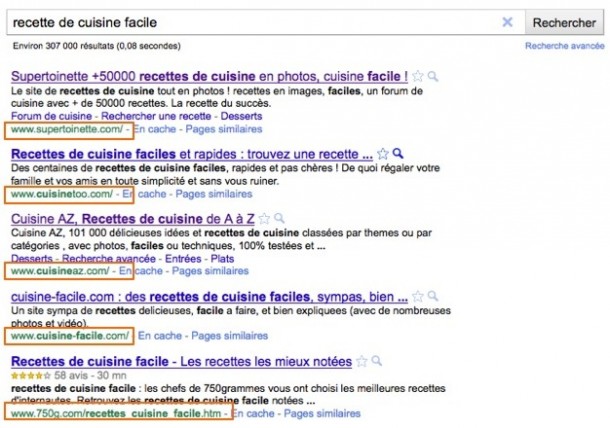Click the 'Environ 307 000 résultats' count text
The height and width of the screenshot is (428, 610).
pyautogui.click(x=96, y=46)
